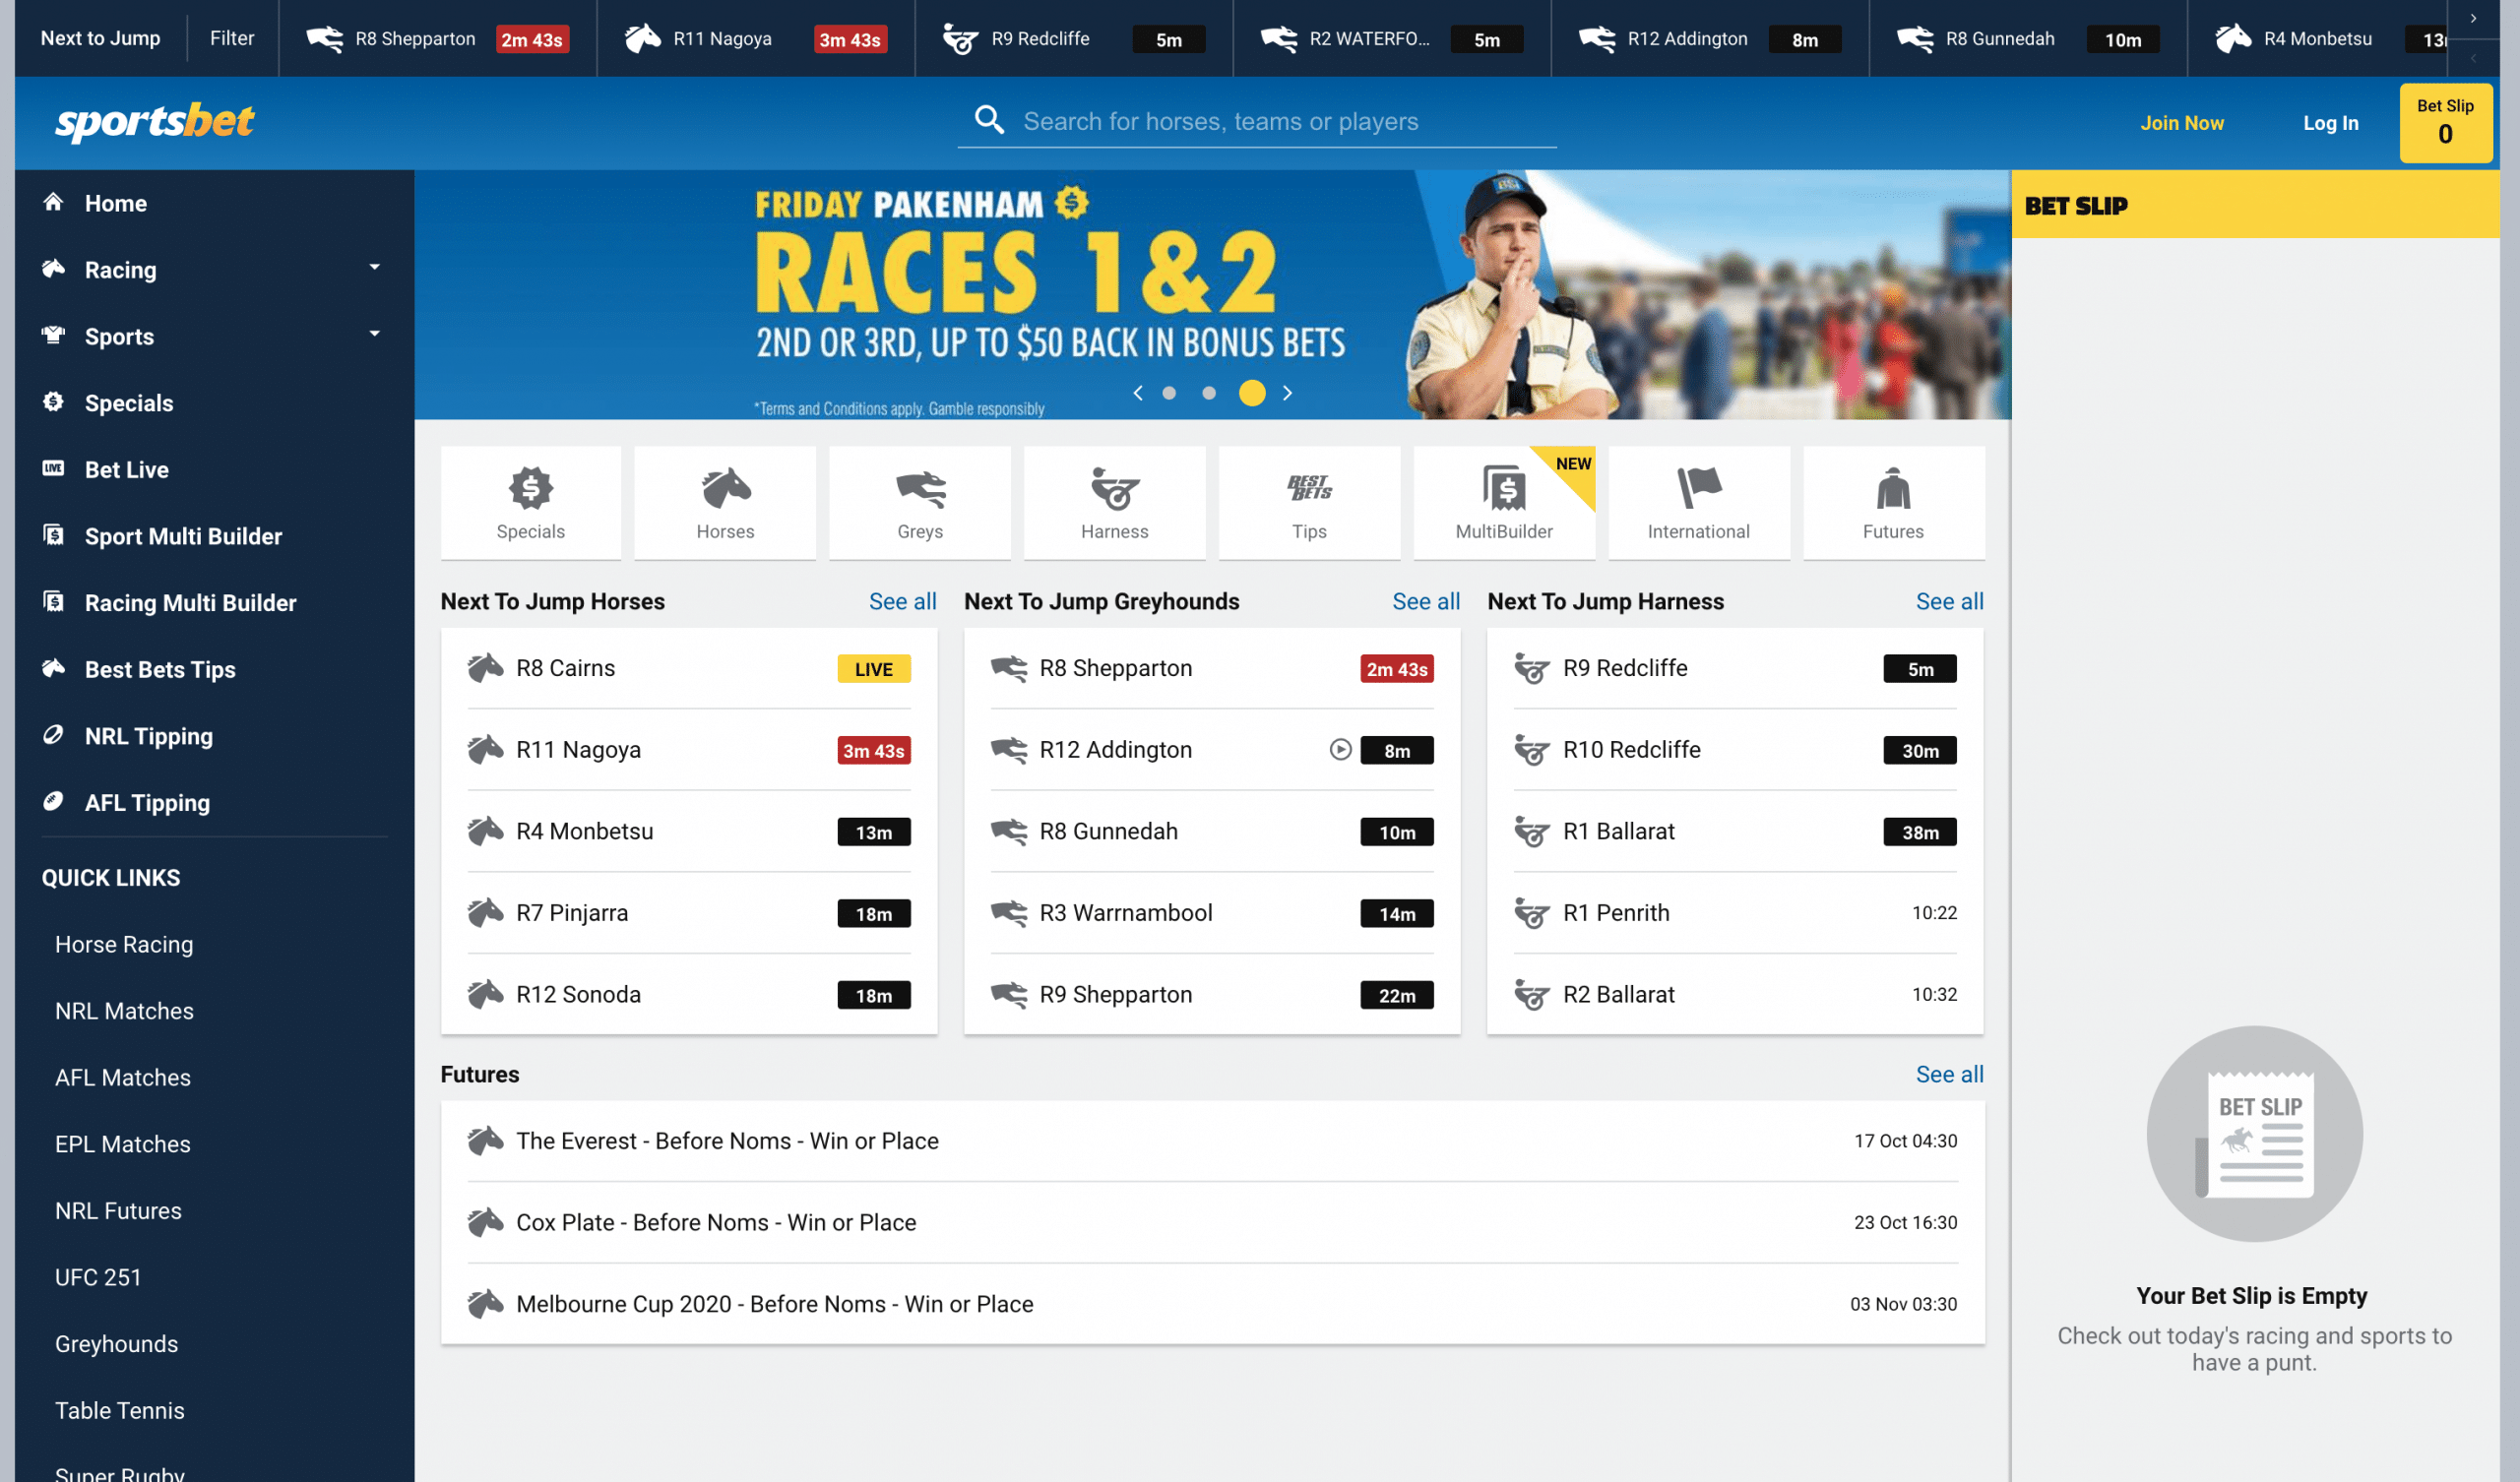Screen dimensions: 2520x1482
Task: Go to next banner slide
Action: point(1287,393)
